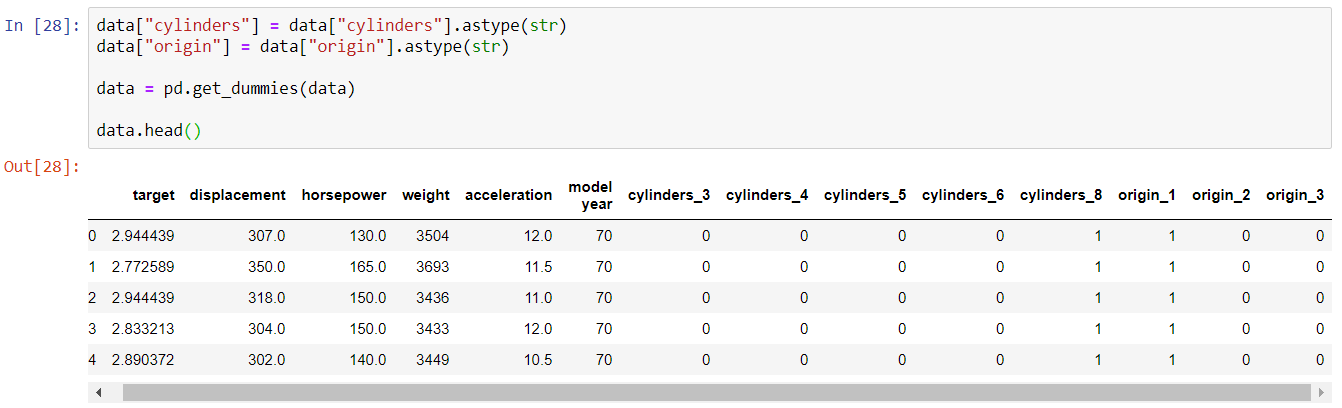Click acceleration value 11.0
This screenshot has width=1342, height=408.
(x=536, y=298)
